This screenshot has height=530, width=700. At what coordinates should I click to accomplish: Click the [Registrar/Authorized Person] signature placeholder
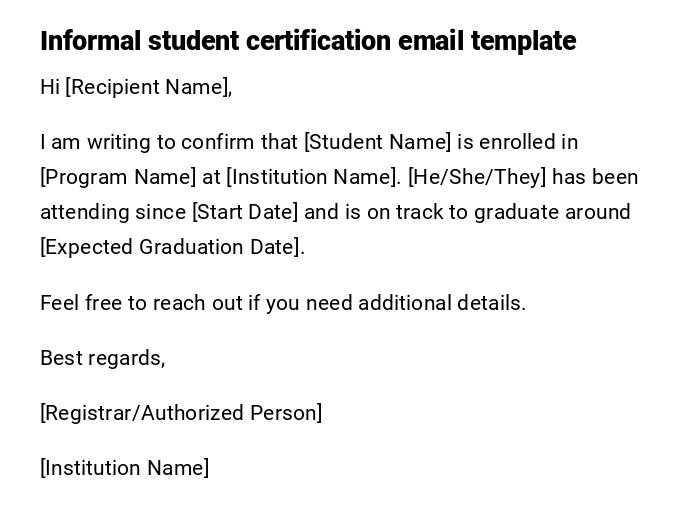pos(181,413)
